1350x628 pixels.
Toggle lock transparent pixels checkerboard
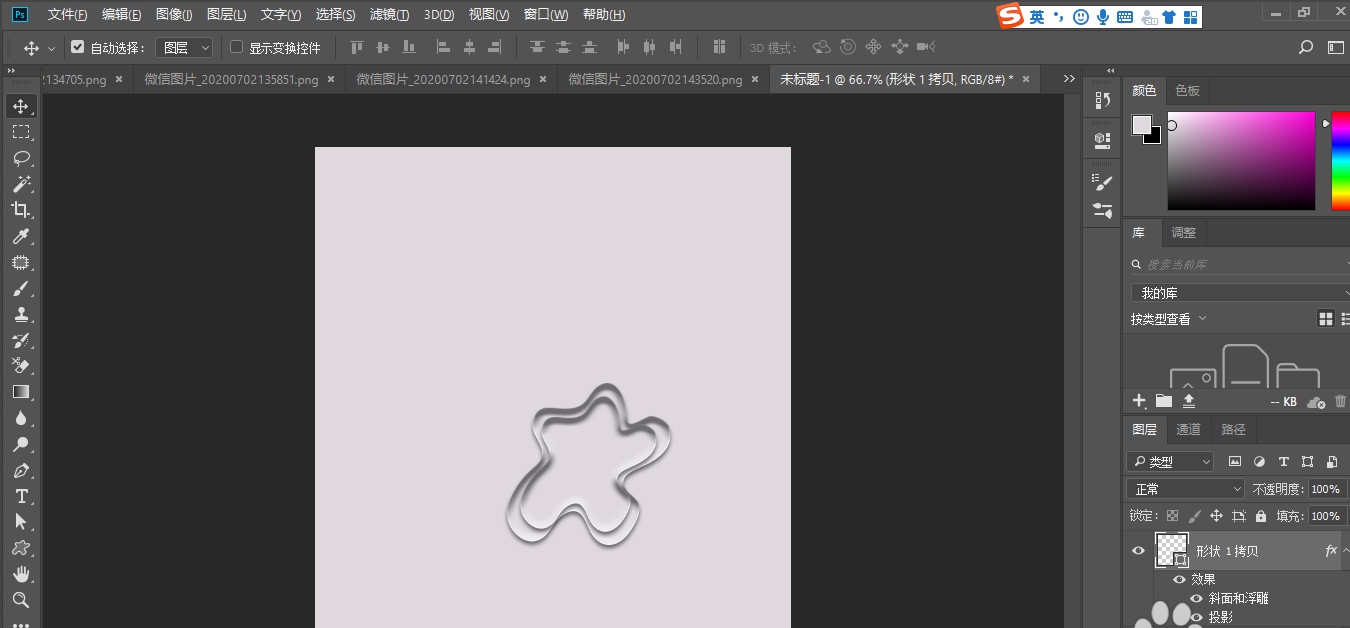tap(1172, 516)
